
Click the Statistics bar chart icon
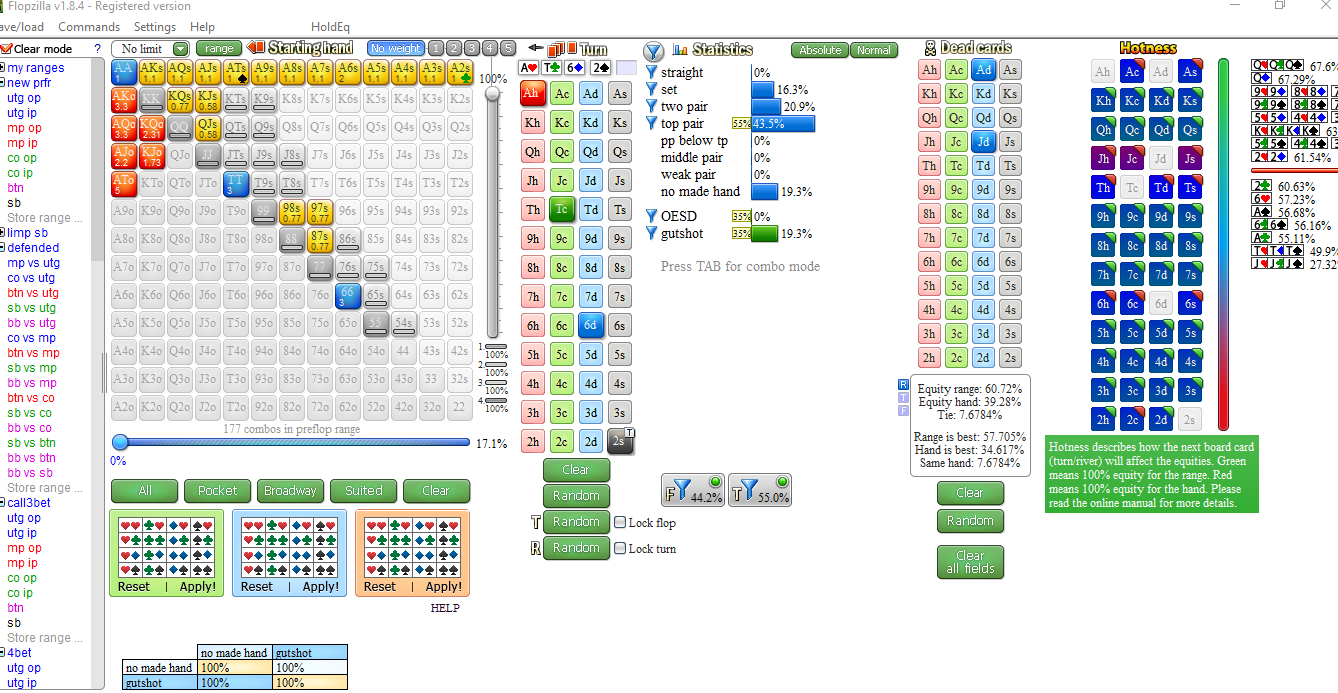click(681, 49)
